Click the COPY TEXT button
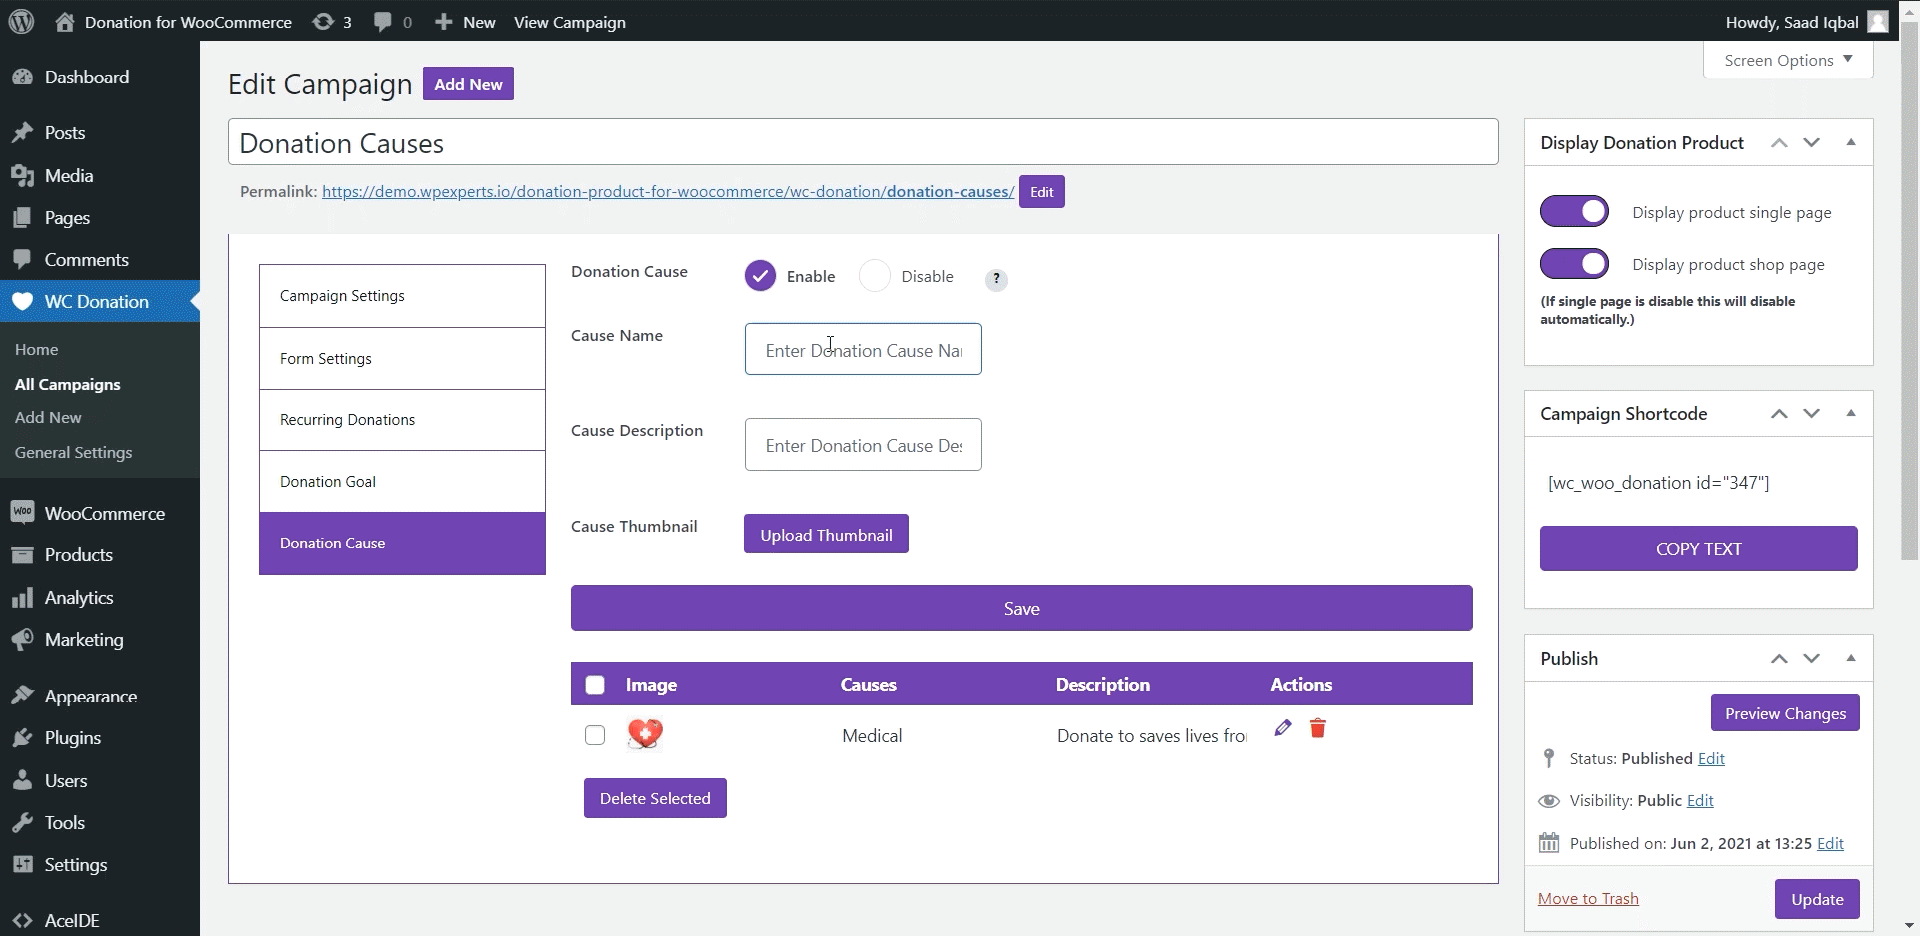 click(x=1698, y=549)
